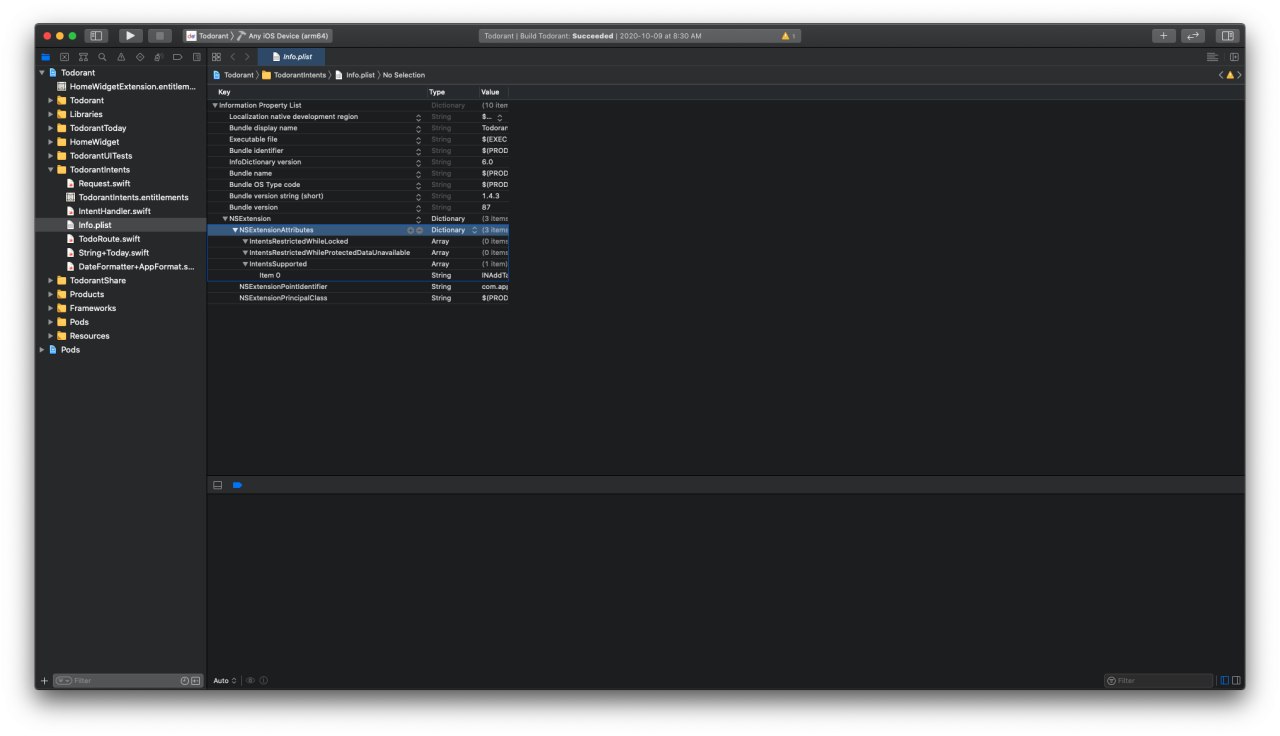The width and height of the screenshot is (1280, 736).
Task: Select the Info.plist editor tab
Action: tap(292, 57)
